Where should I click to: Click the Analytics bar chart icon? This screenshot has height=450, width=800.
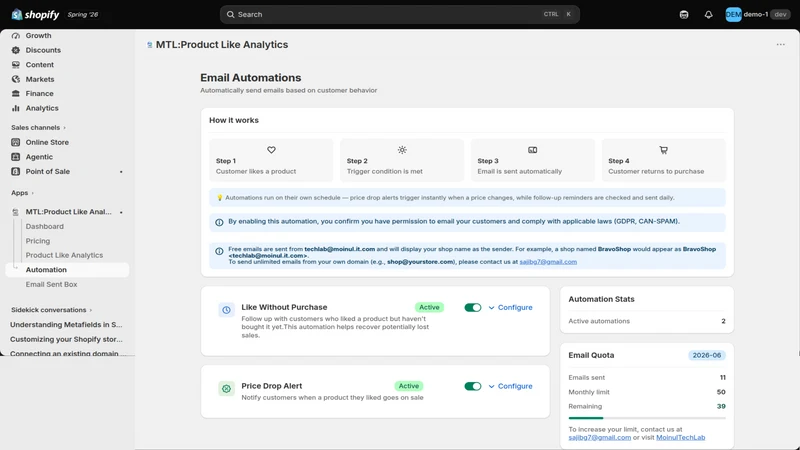[16, 108]
